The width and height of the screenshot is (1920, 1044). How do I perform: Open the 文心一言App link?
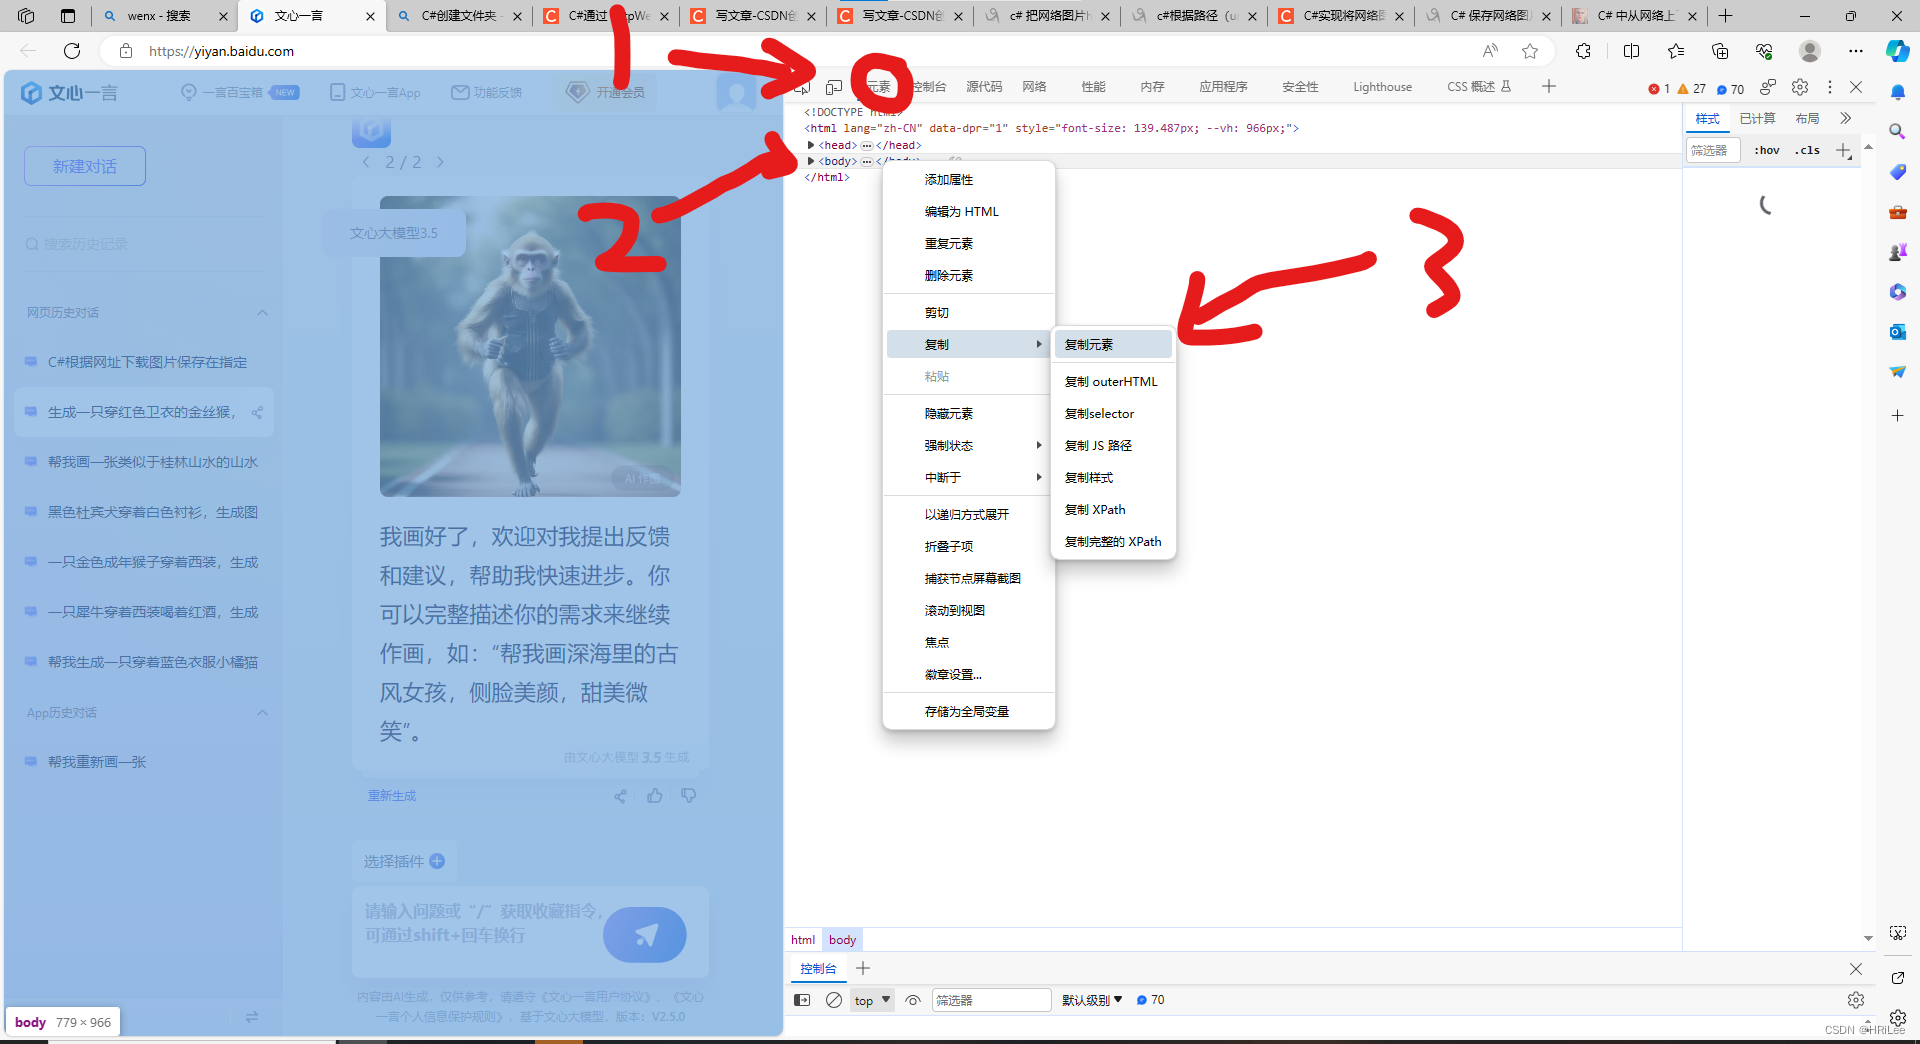click(375, 92)
